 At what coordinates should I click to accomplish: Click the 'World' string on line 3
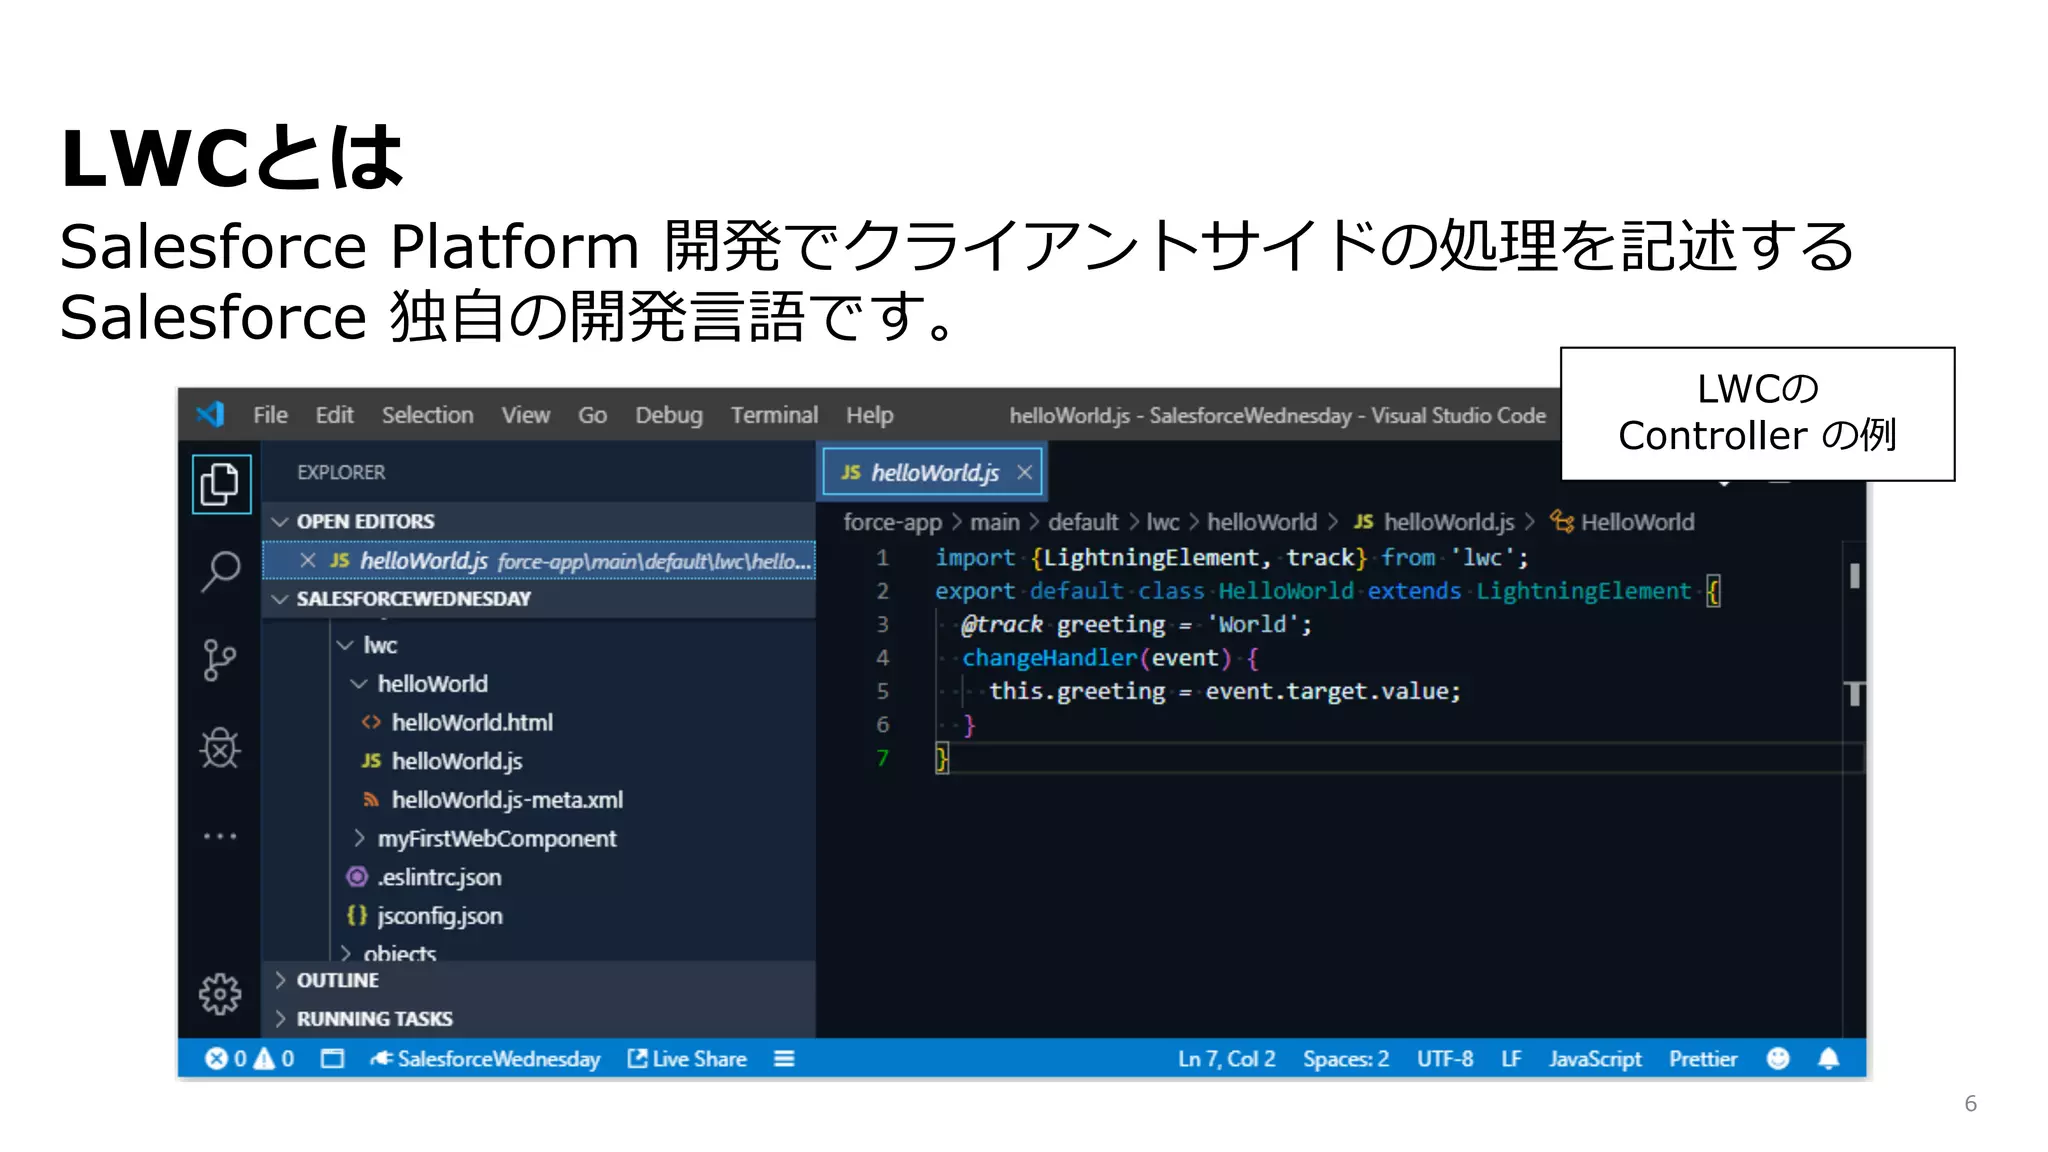(x=1252, y=624)
